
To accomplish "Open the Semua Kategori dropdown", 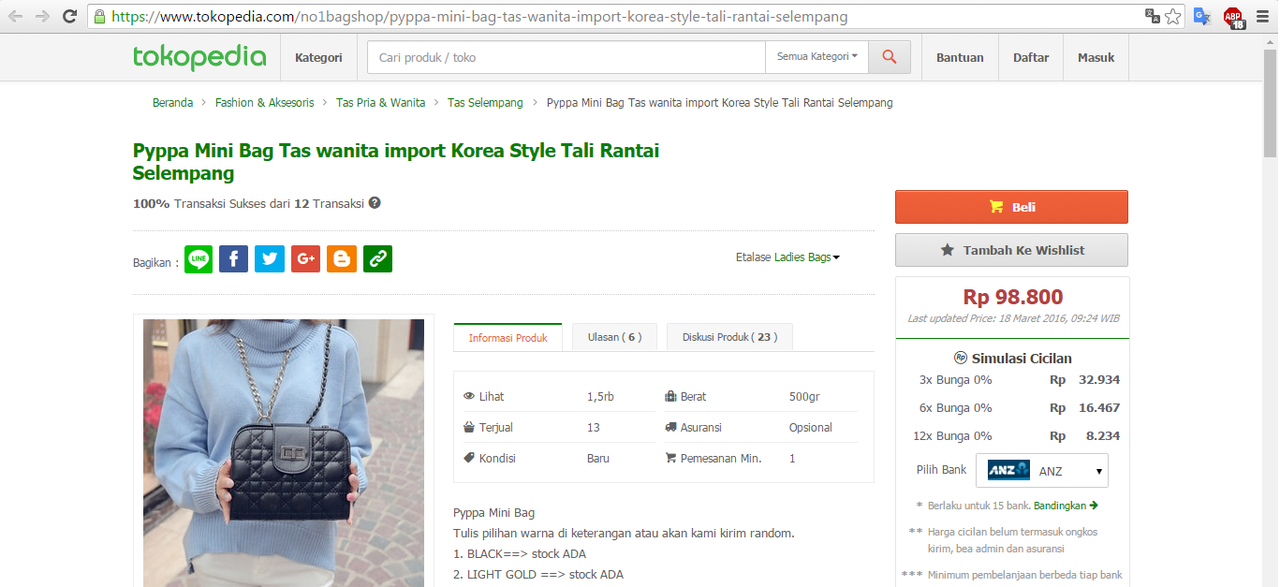I will point(817,57).
